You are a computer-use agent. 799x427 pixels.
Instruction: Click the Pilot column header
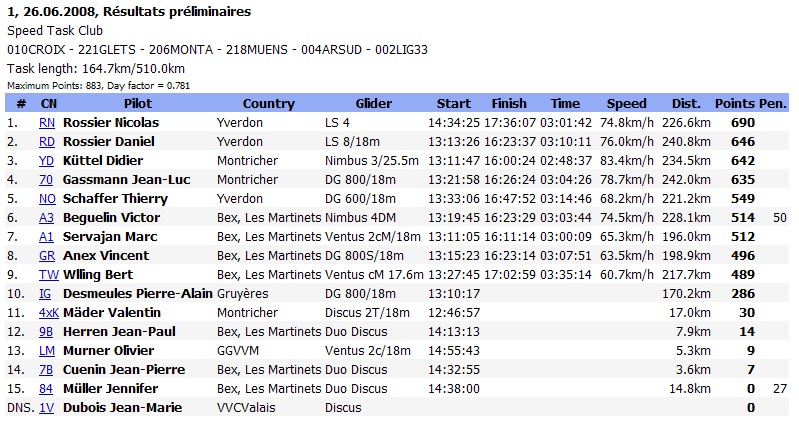tap(137, 103)
